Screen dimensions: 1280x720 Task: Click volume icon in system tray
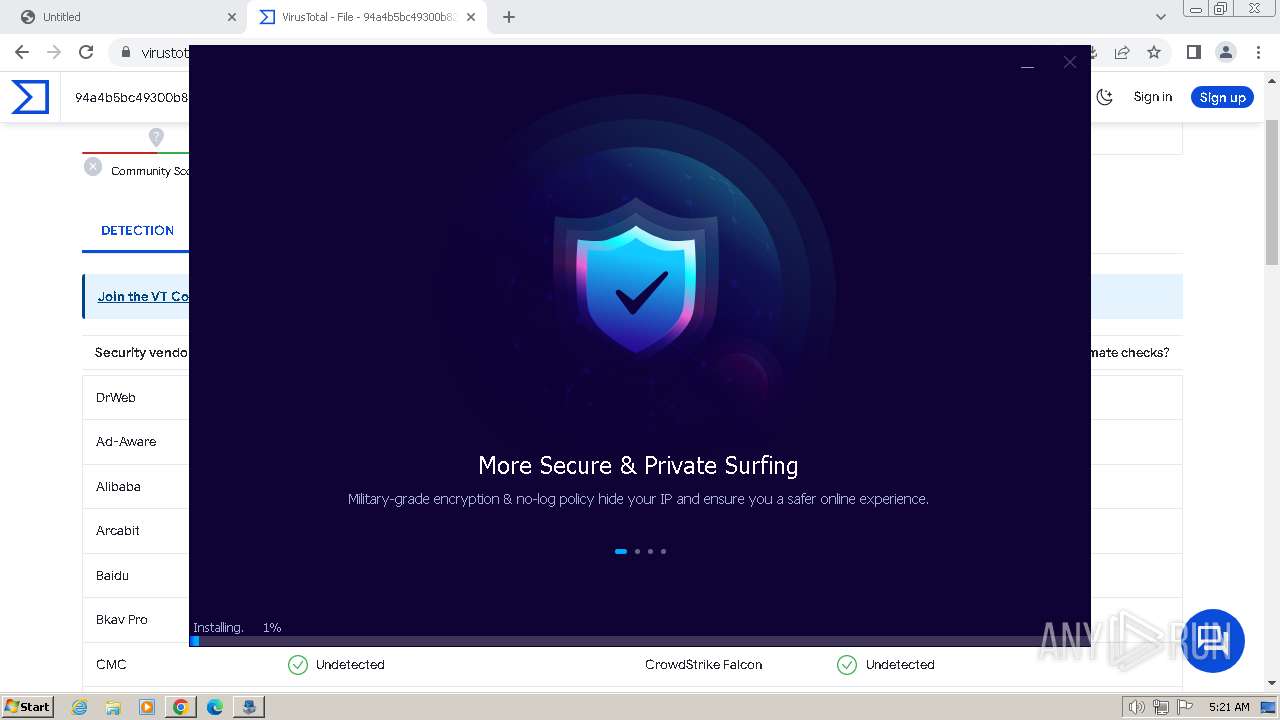click(x=1137, y=707)
